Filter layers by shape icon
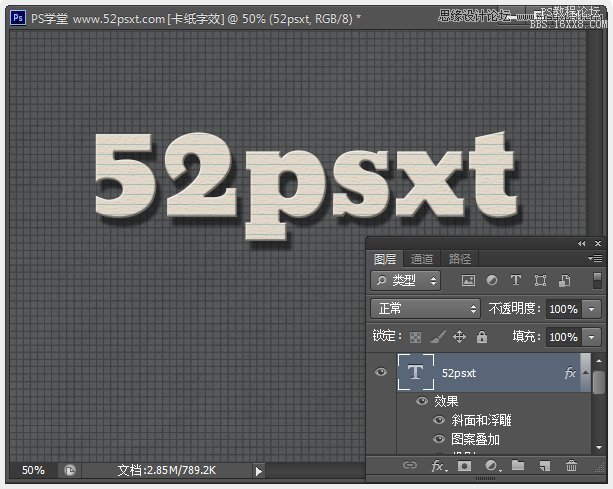 (x=540, y=280)
